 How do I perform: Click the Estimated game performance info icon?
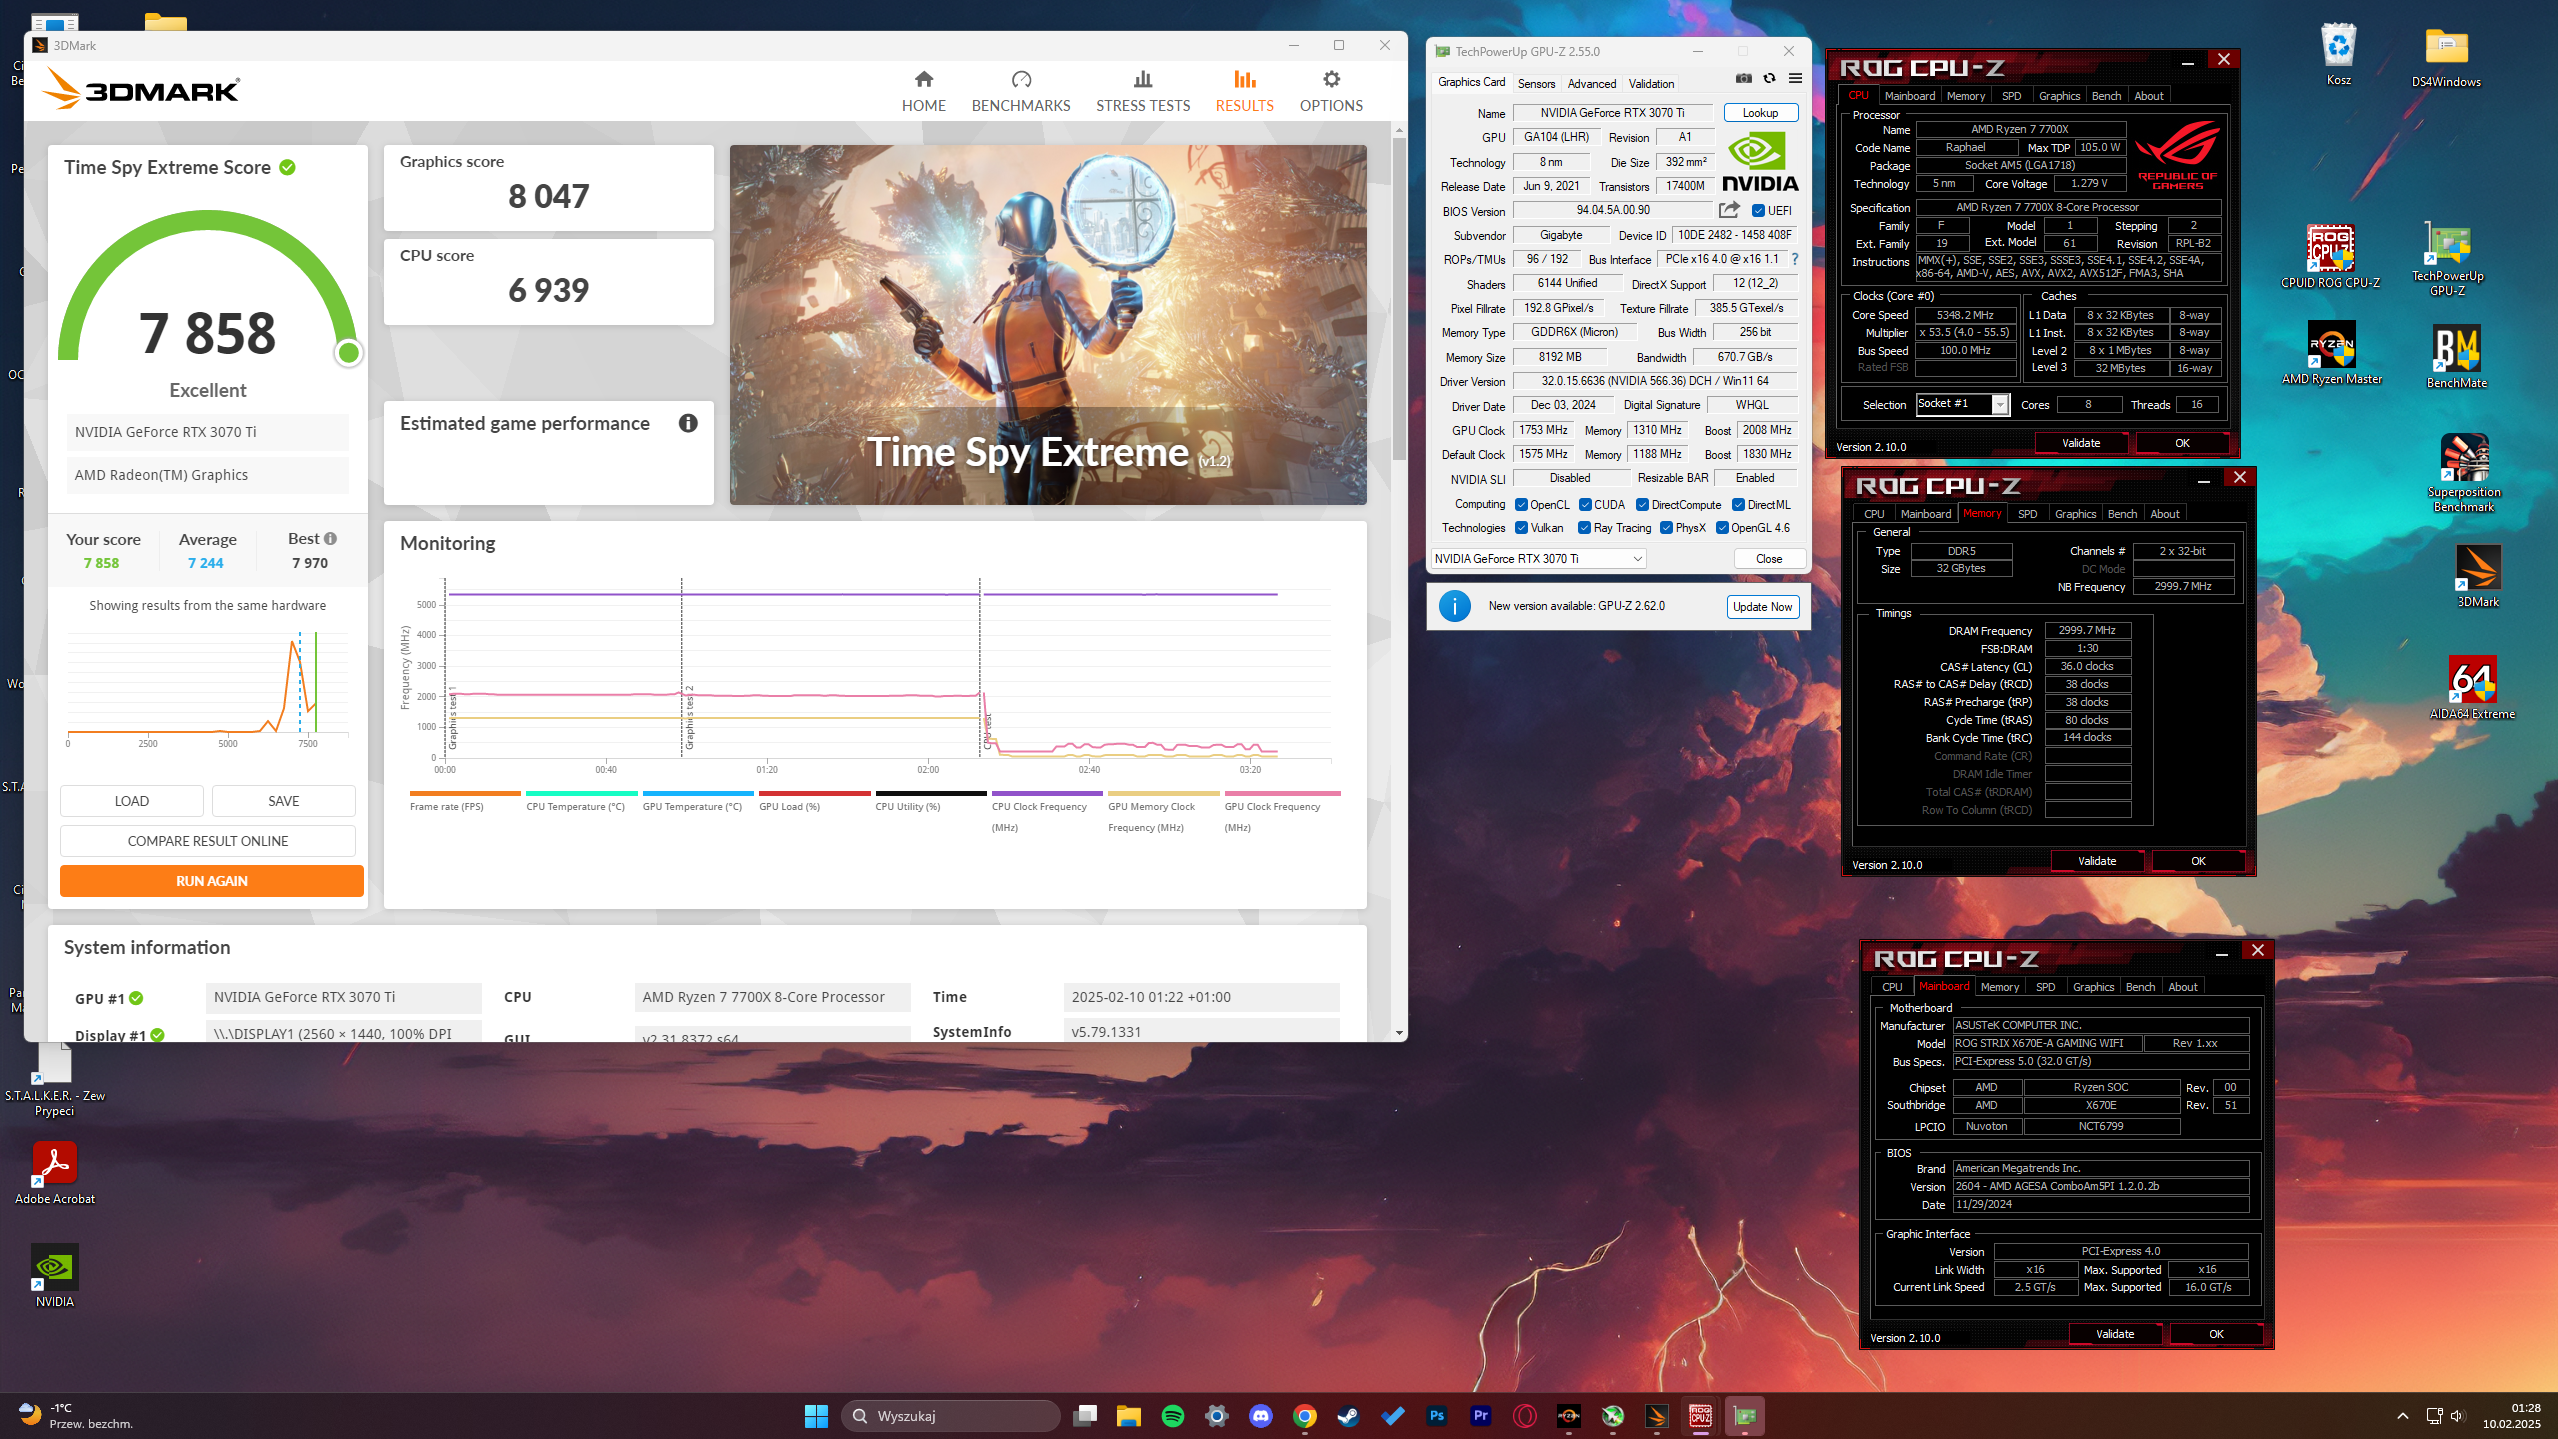pyautogui.click(x=688, y=423)
